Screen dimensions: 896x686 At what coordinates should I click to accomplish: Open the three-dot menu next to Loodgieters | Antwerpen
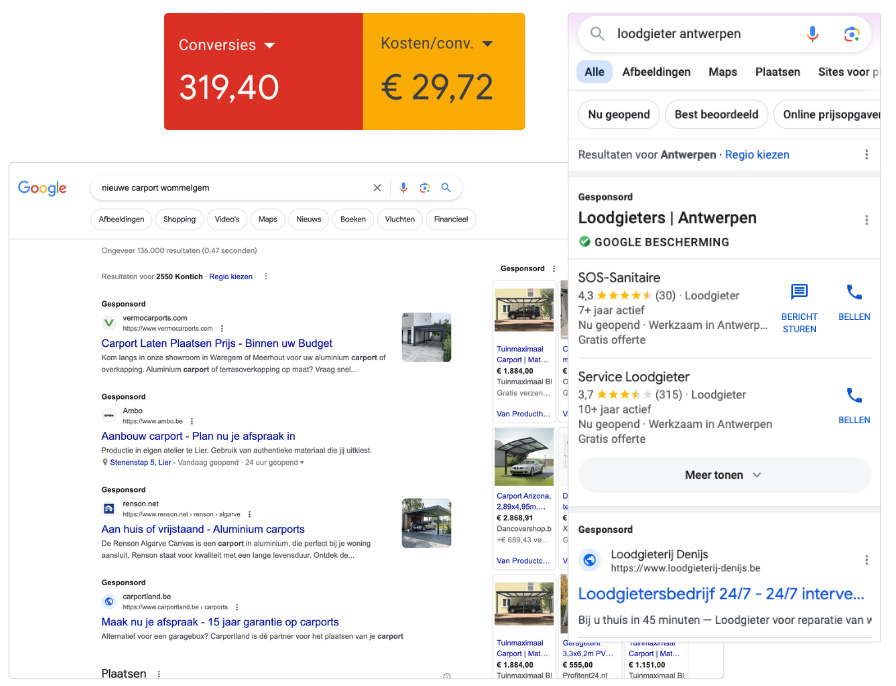[866, 220]
